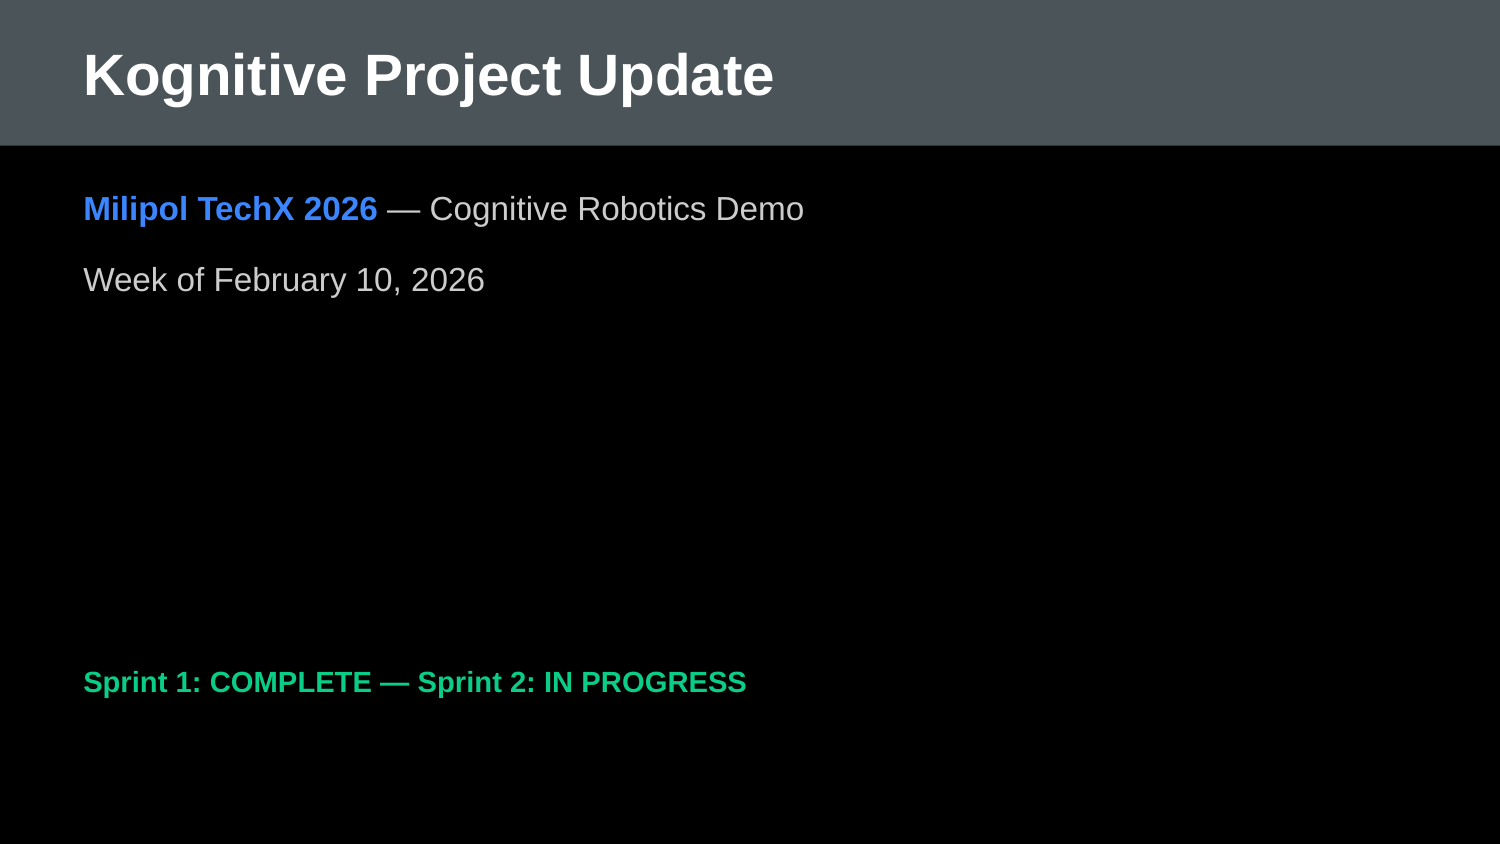Select the word "Cognitive" in the subtitle
This screenshot has height=844, width=1500.
498,209
